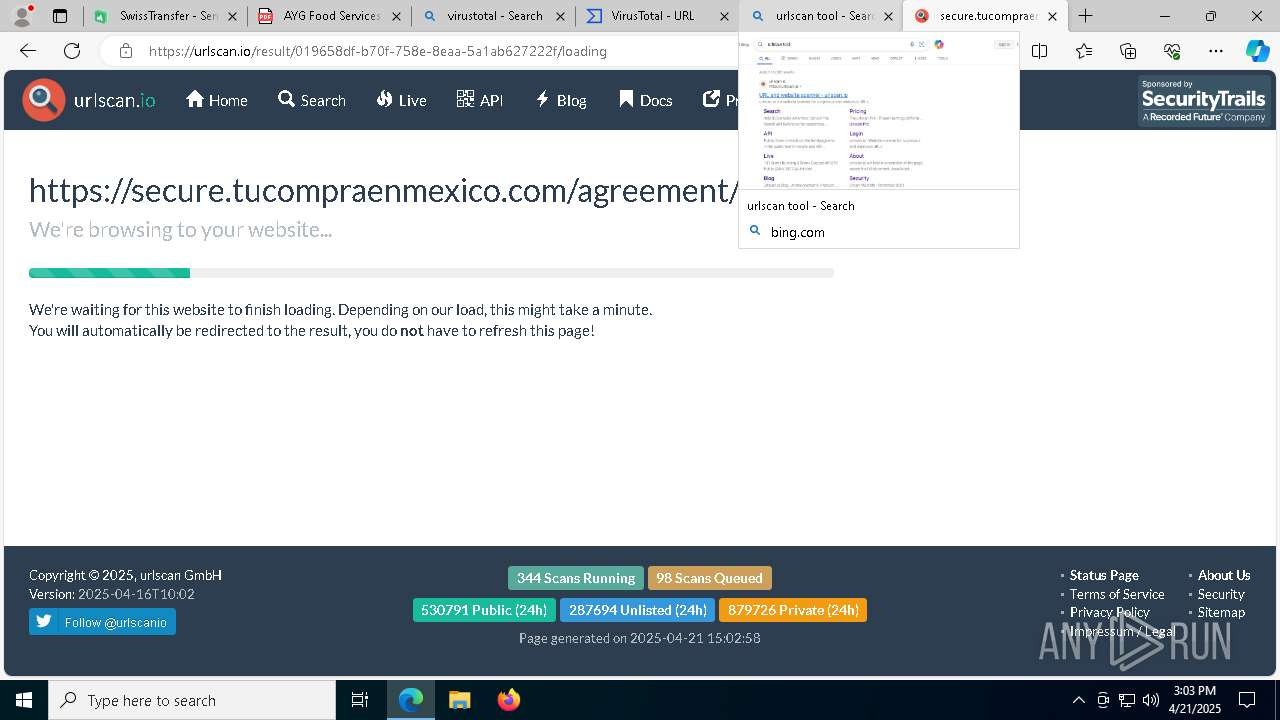Switch to the SwissTransfer tab
Screen dimensions: 1280x720
click(x=166, y=16)
